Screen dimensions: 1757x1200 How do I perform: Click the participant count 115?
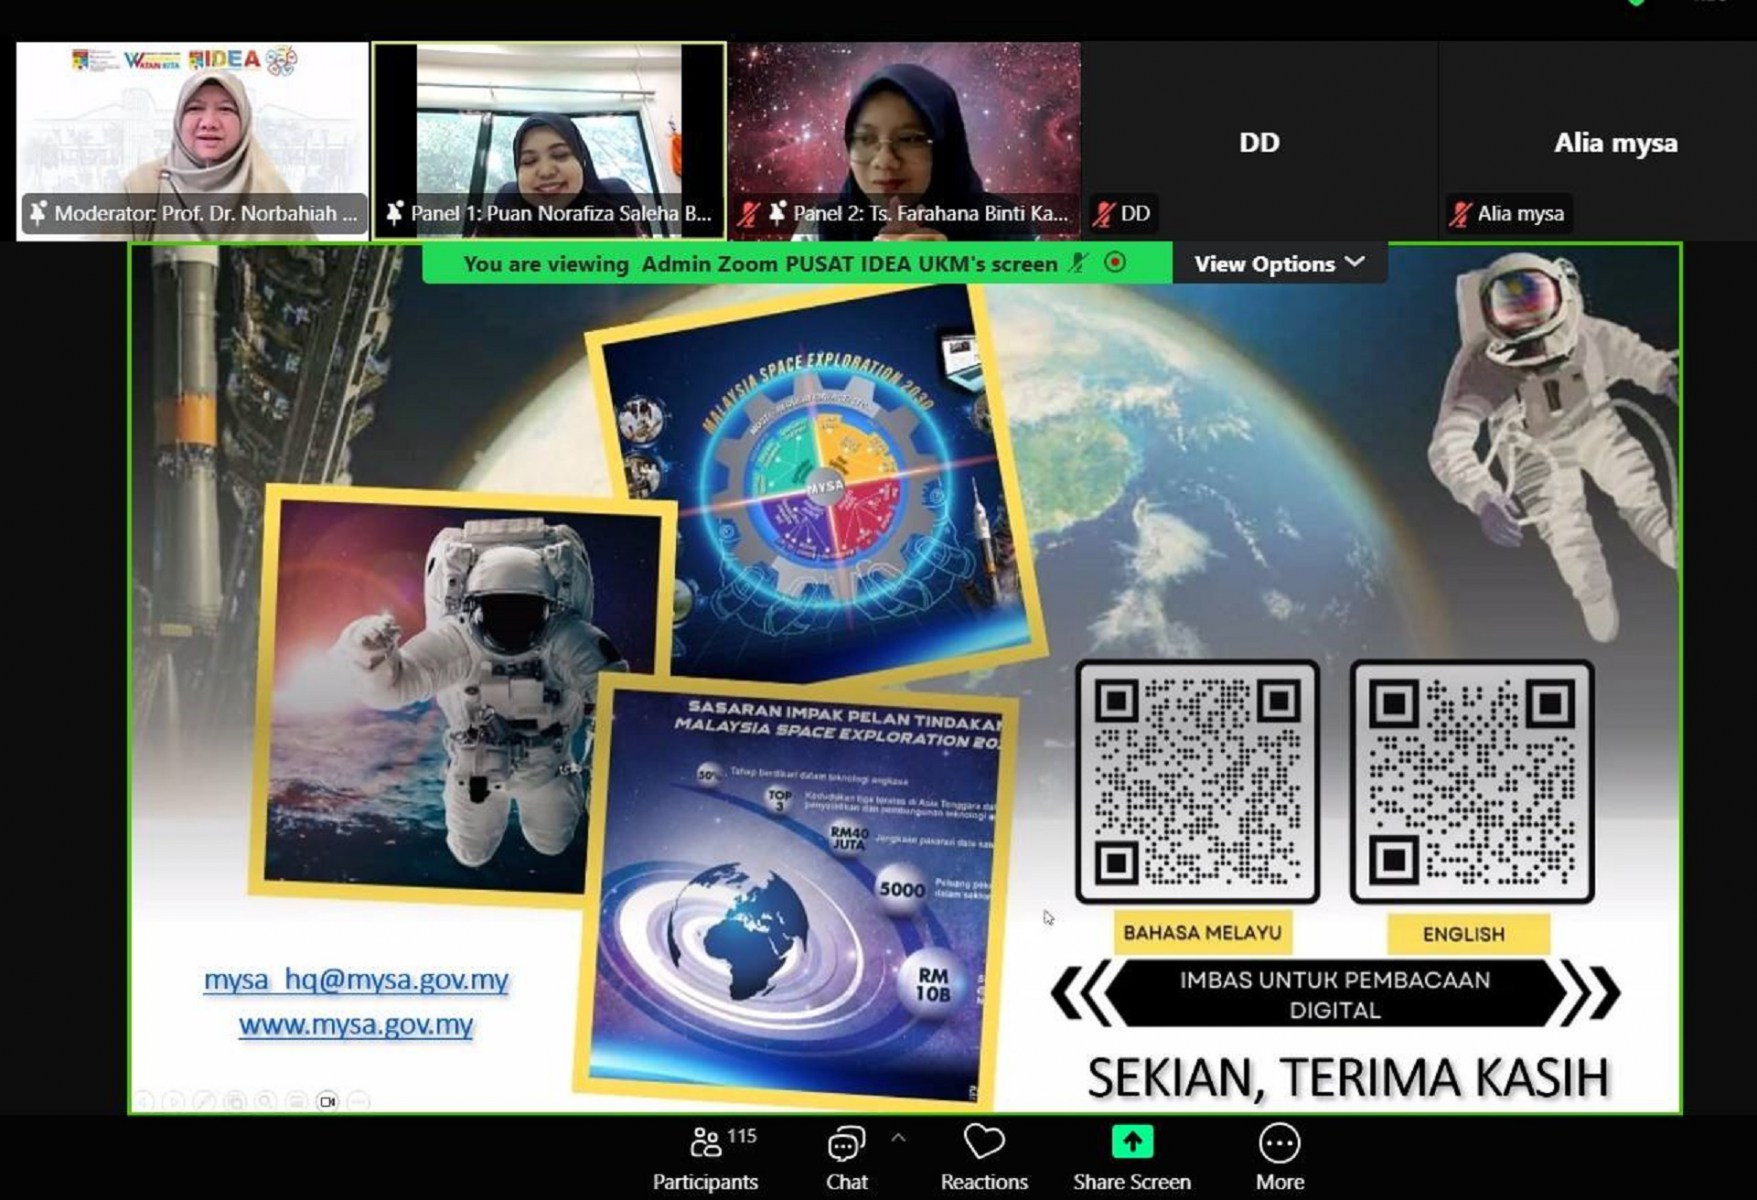coord(742,1136)
